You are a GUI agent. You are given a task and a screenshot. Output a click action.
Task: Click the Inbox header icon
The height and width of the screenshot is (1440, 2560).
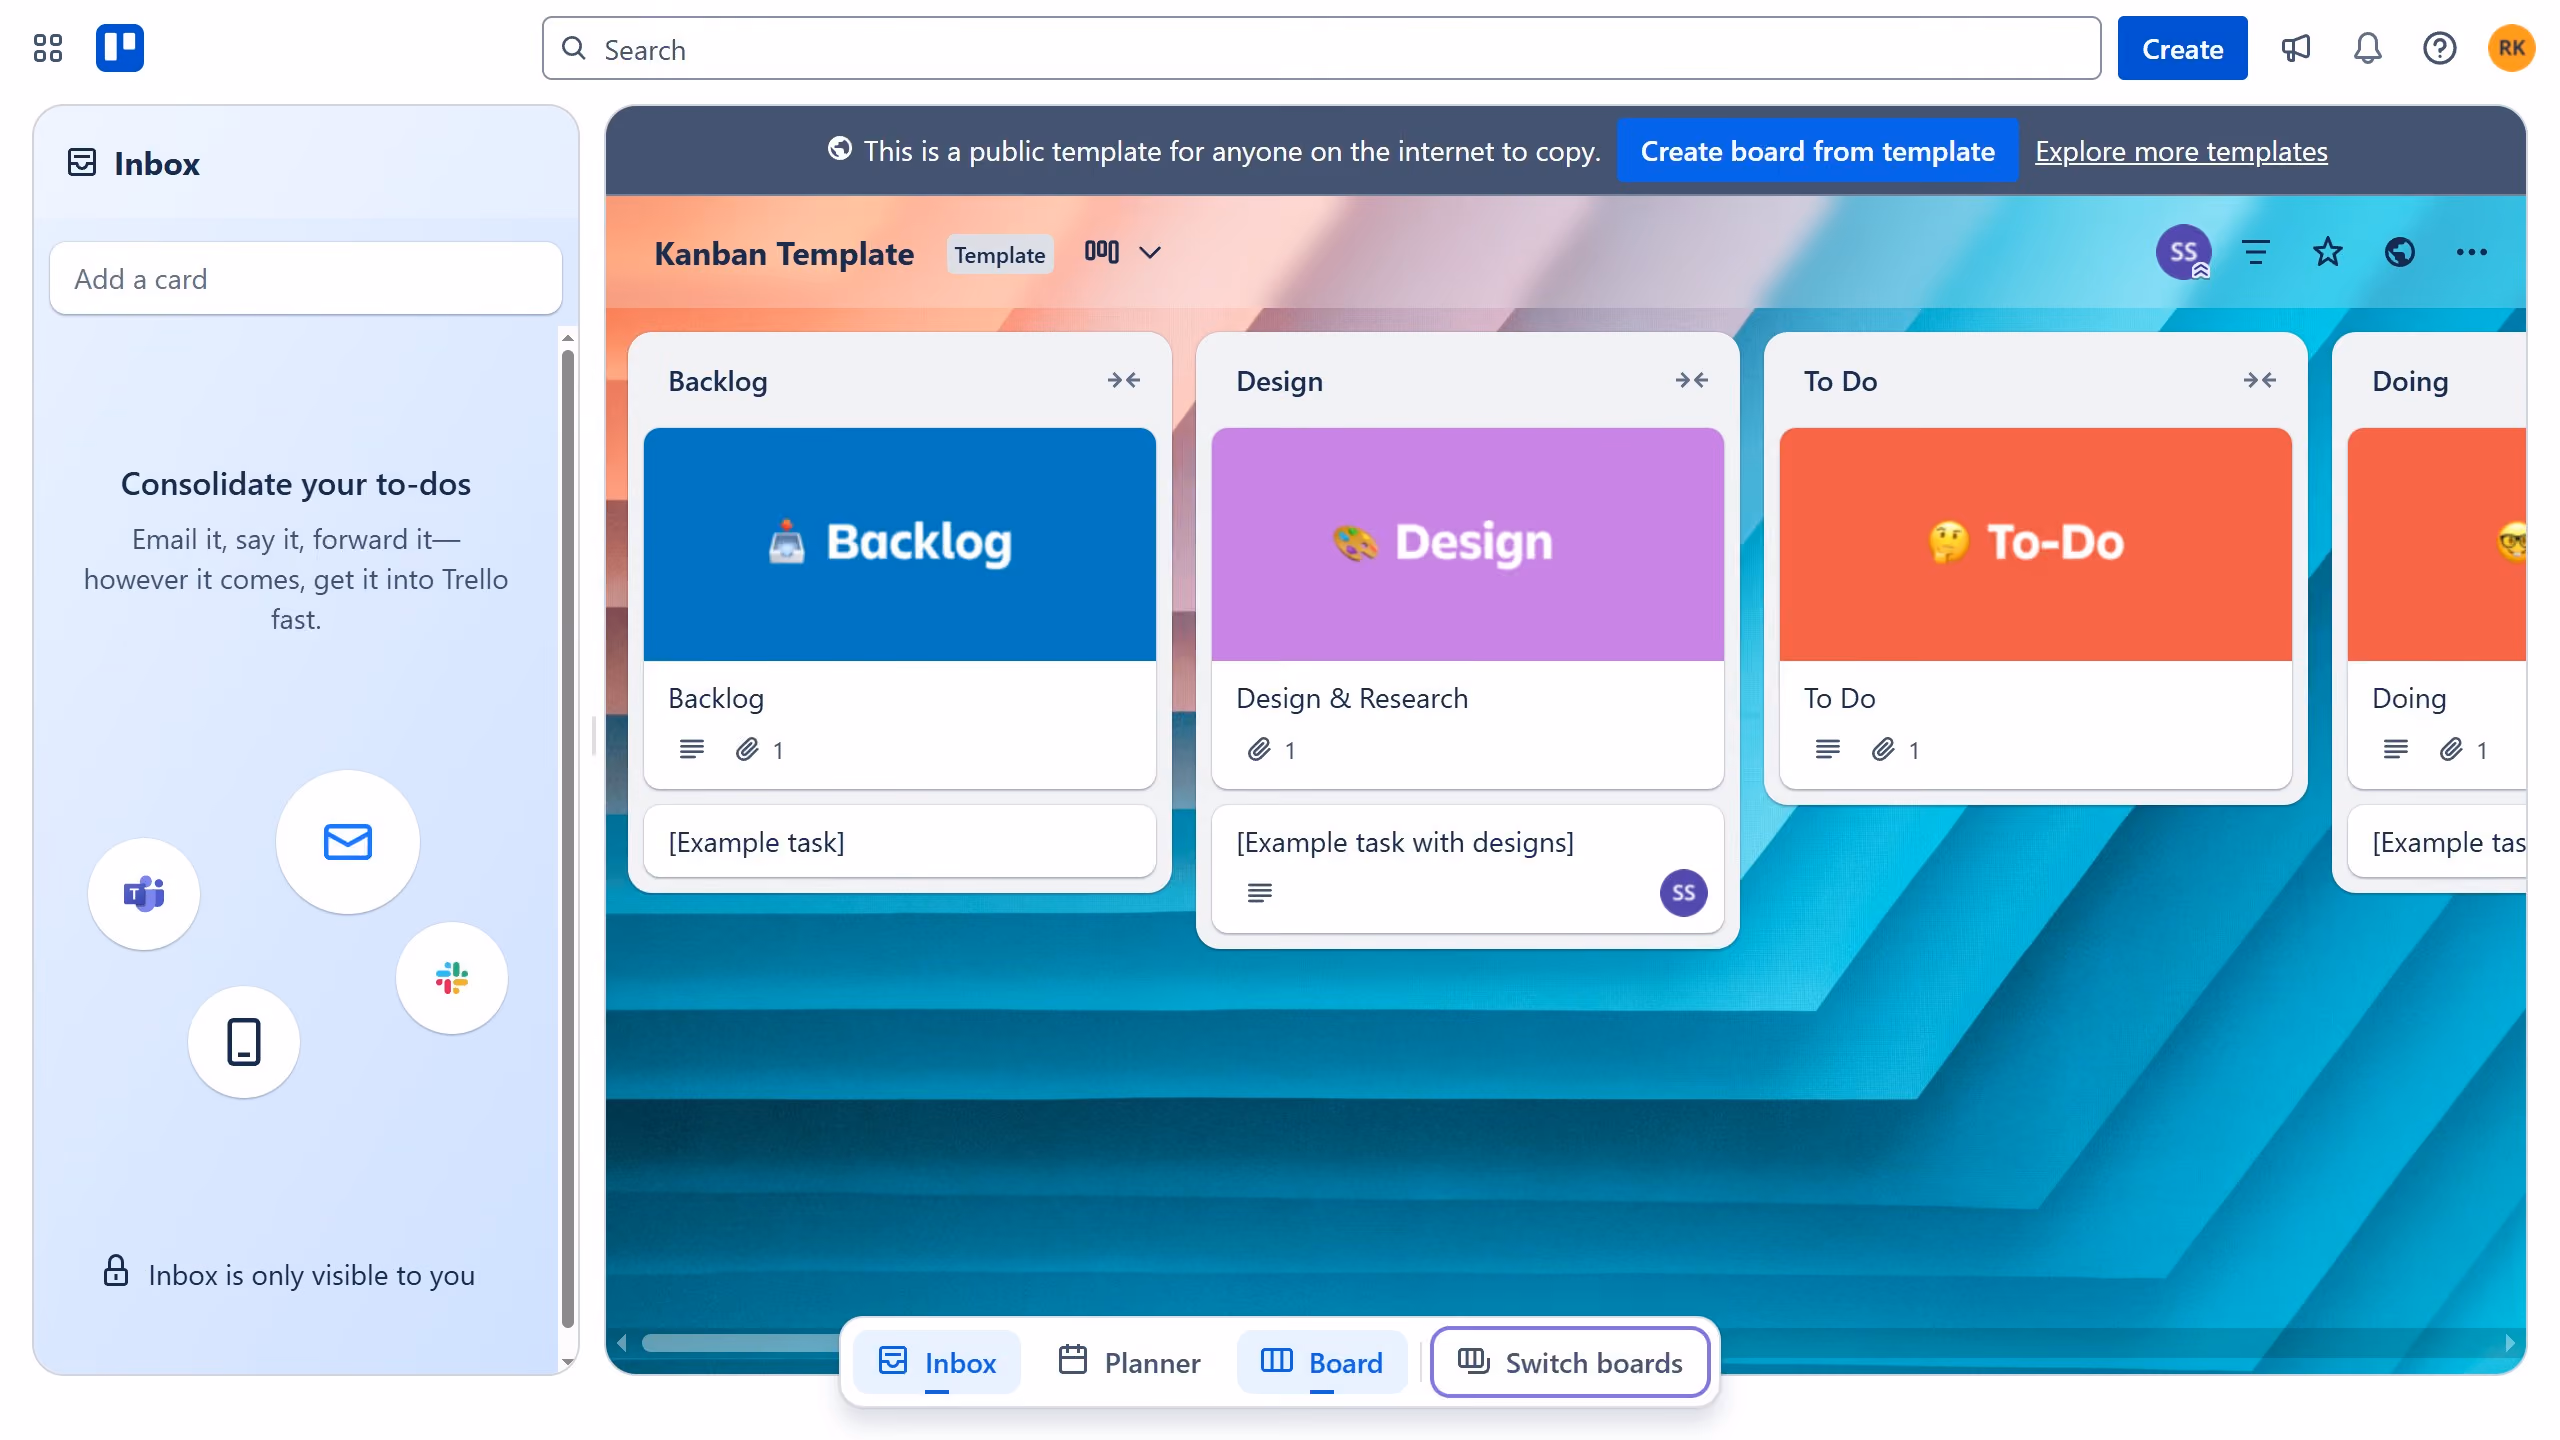click(82, 163)
